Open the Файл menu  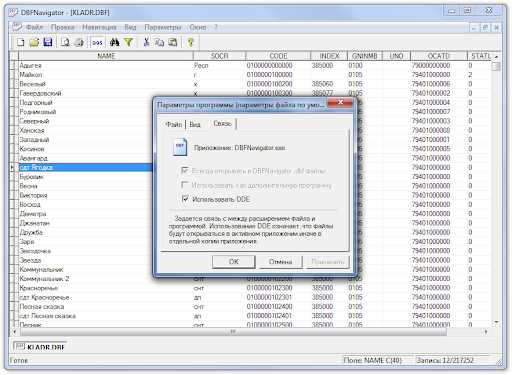click(x=34, y=27)
